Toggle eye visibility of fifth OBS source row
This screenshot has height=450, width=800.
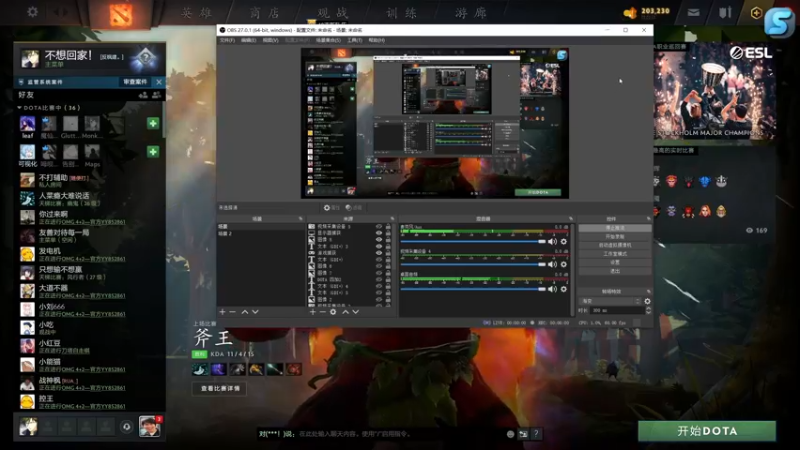point(379,253)
